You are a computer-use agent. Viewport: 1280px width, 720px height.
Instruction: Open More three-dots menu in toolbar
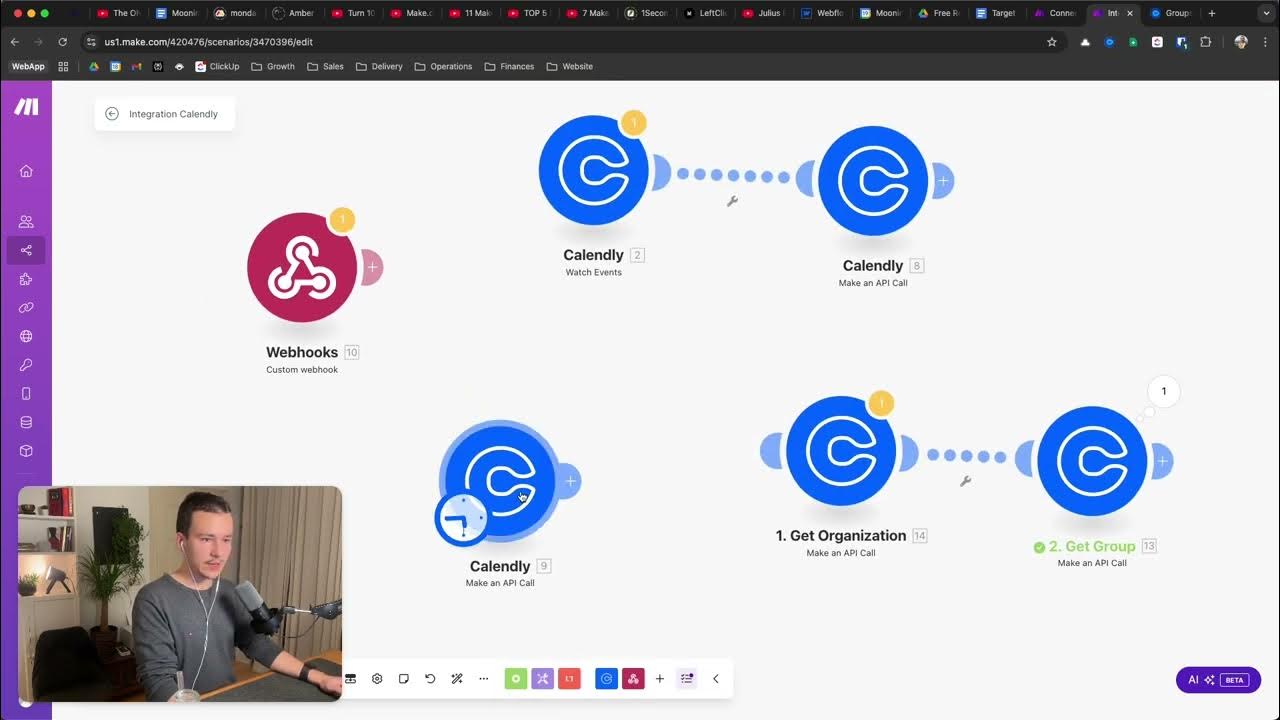[x=484, y=679]
